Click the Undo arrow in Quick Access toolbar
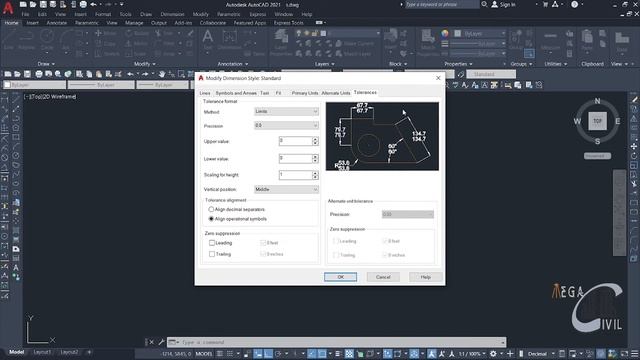640x360 pixels. [93, 4]
